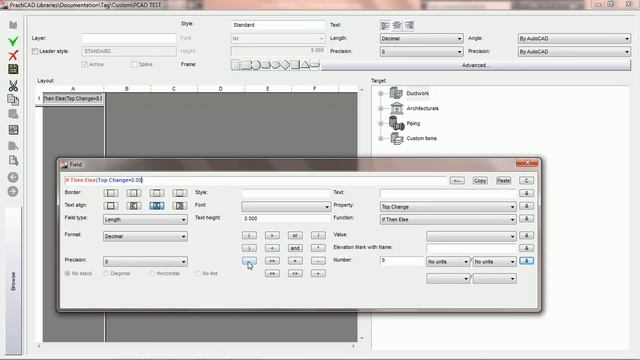
Task: Select the No line radio button
Action: tap(198, 273)
